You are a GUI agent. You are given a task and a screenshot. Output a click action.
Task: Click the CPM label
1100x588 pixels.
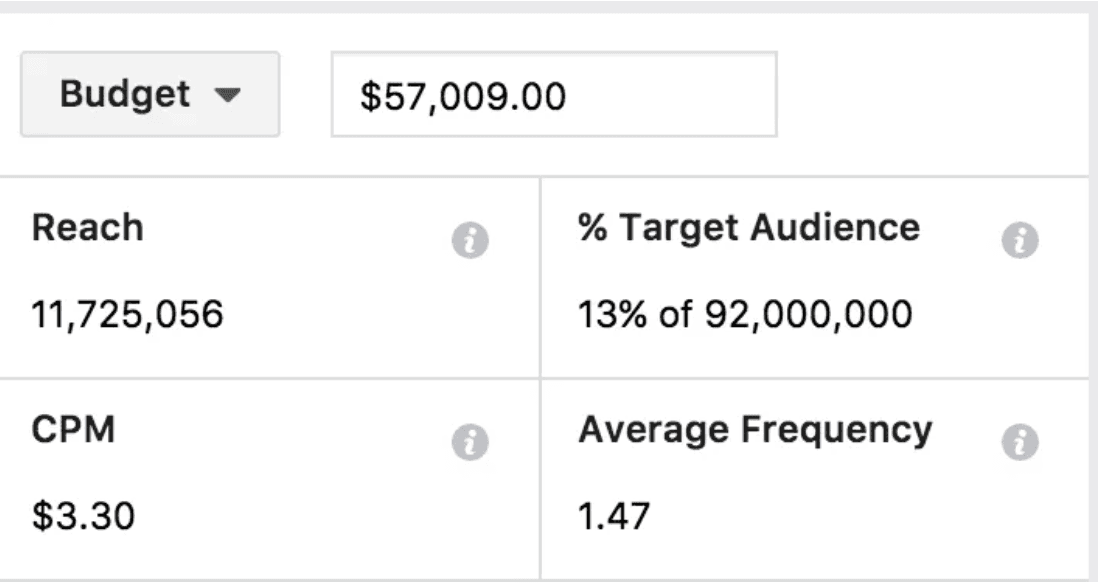coord(73,430)
